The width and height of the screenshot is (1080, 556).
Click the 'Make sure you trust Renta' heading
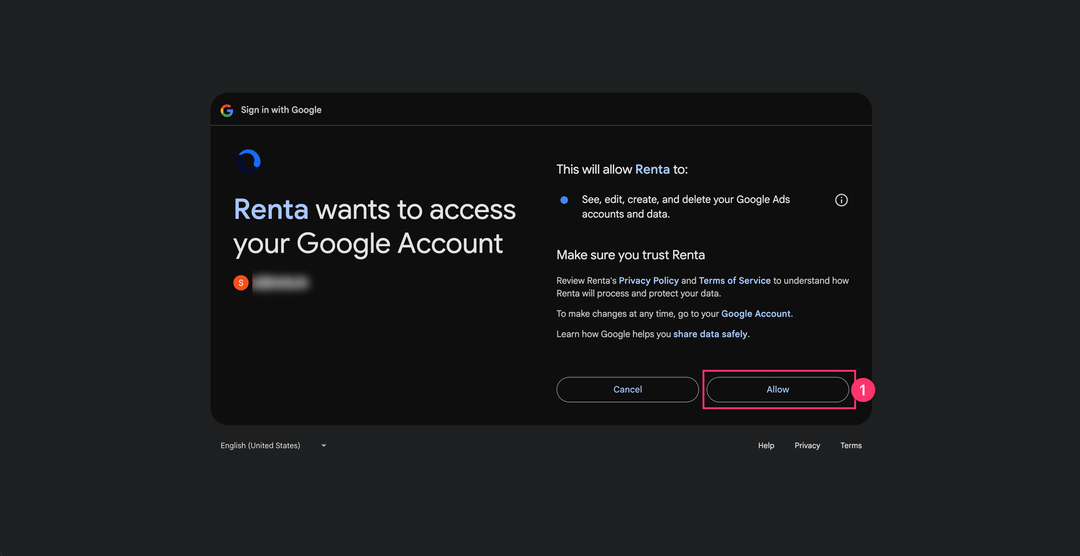[630, 255]
